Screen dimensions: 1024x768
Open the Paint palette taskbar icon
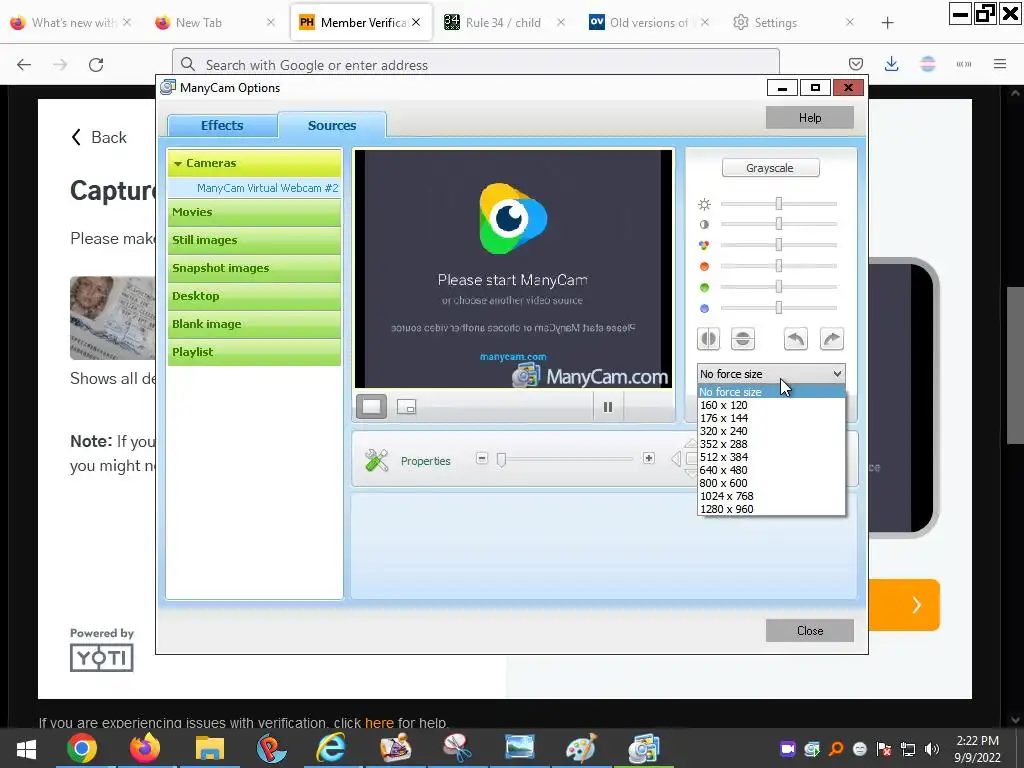tap(581, 748)
